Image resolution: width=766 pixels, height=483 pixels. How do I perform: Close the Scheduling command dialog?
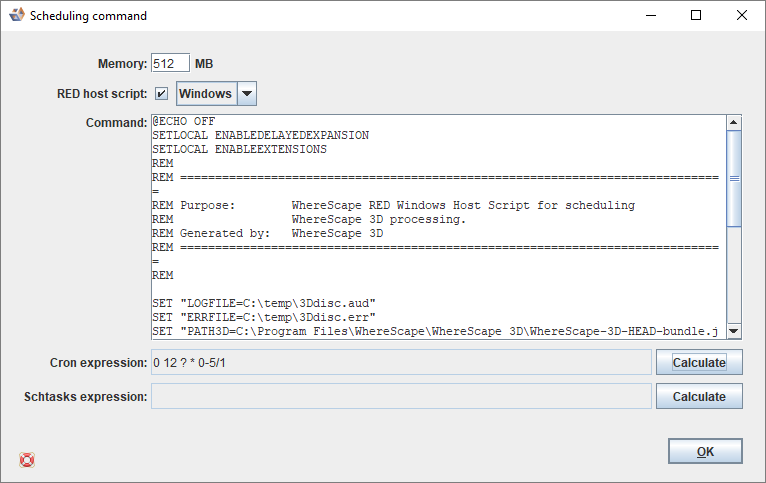pos(741,16)
